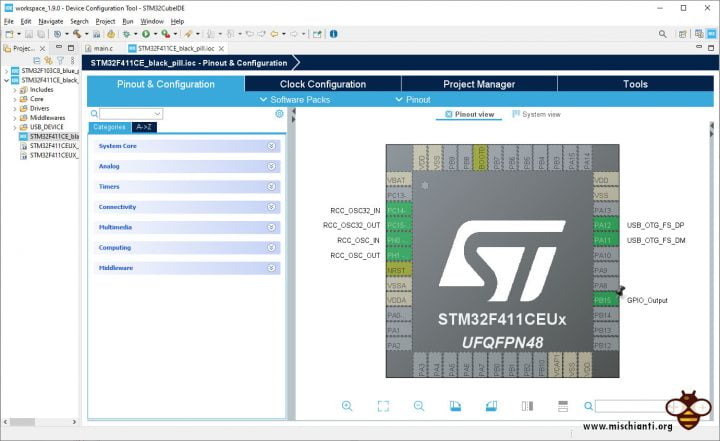Viewport: 720px width, 441px height.
Task: Click the PA12 USB_OTG_FS_DP pin
Action: (x=606, y=225)
